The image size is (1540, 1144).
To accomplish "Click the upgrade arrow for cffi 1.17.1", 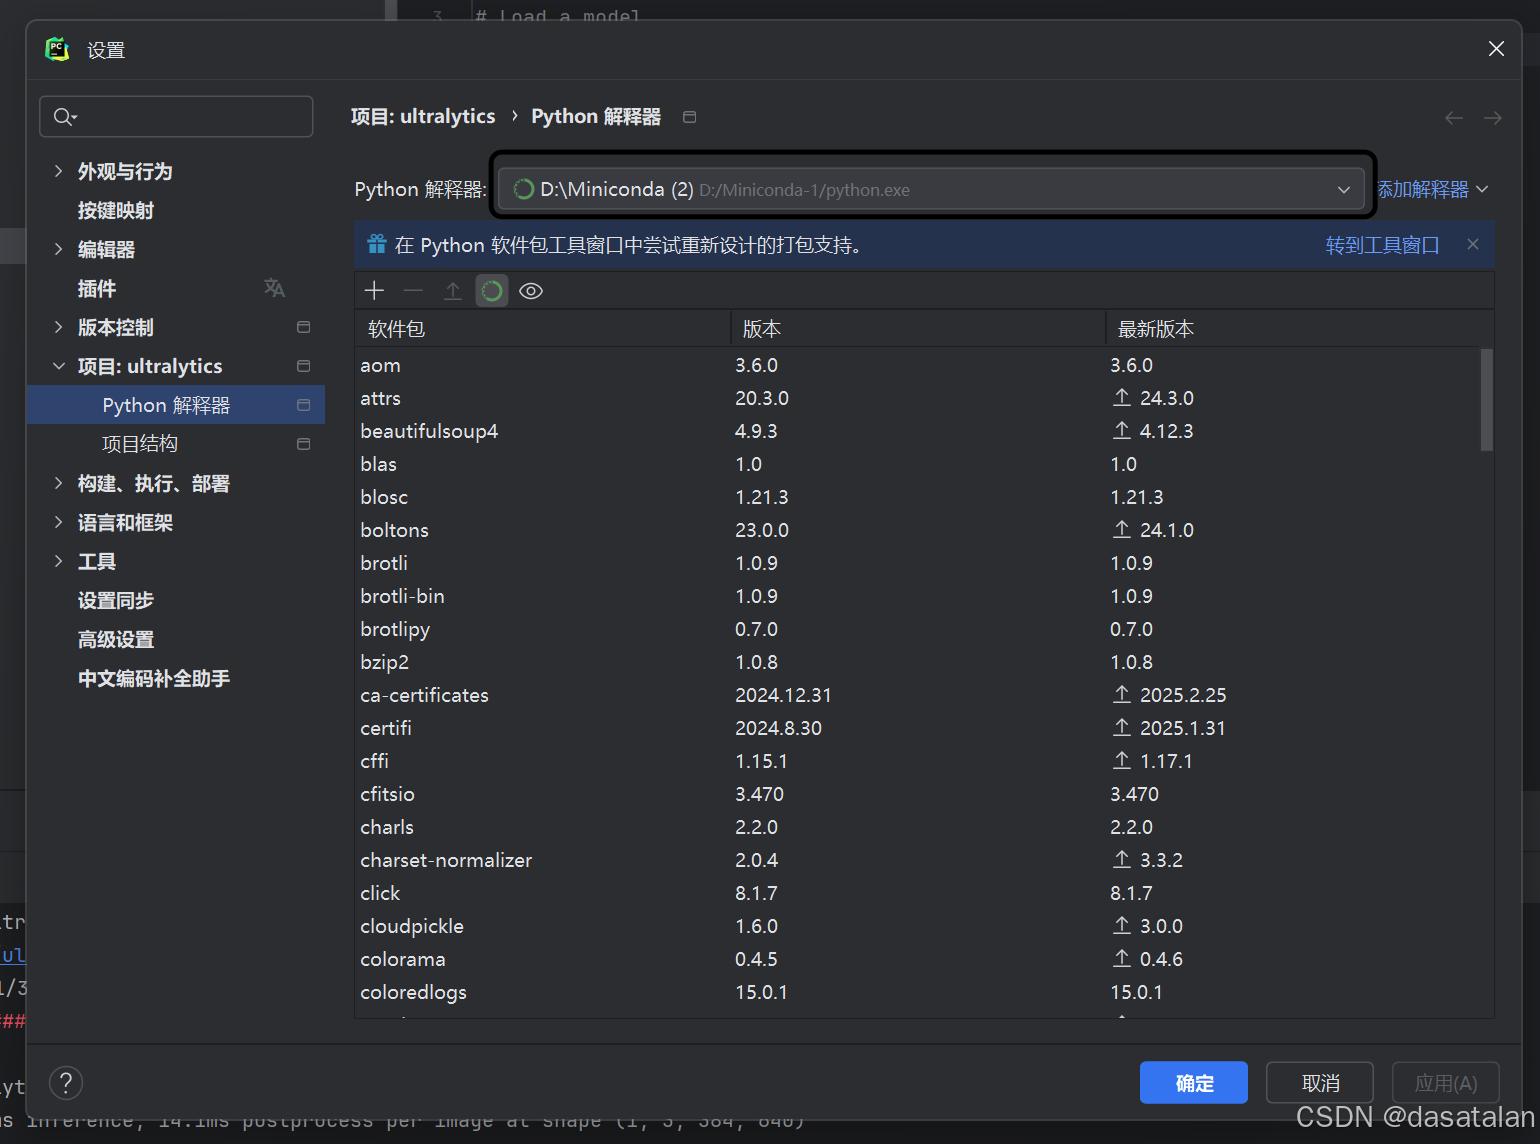I will tap(1122, 761).
